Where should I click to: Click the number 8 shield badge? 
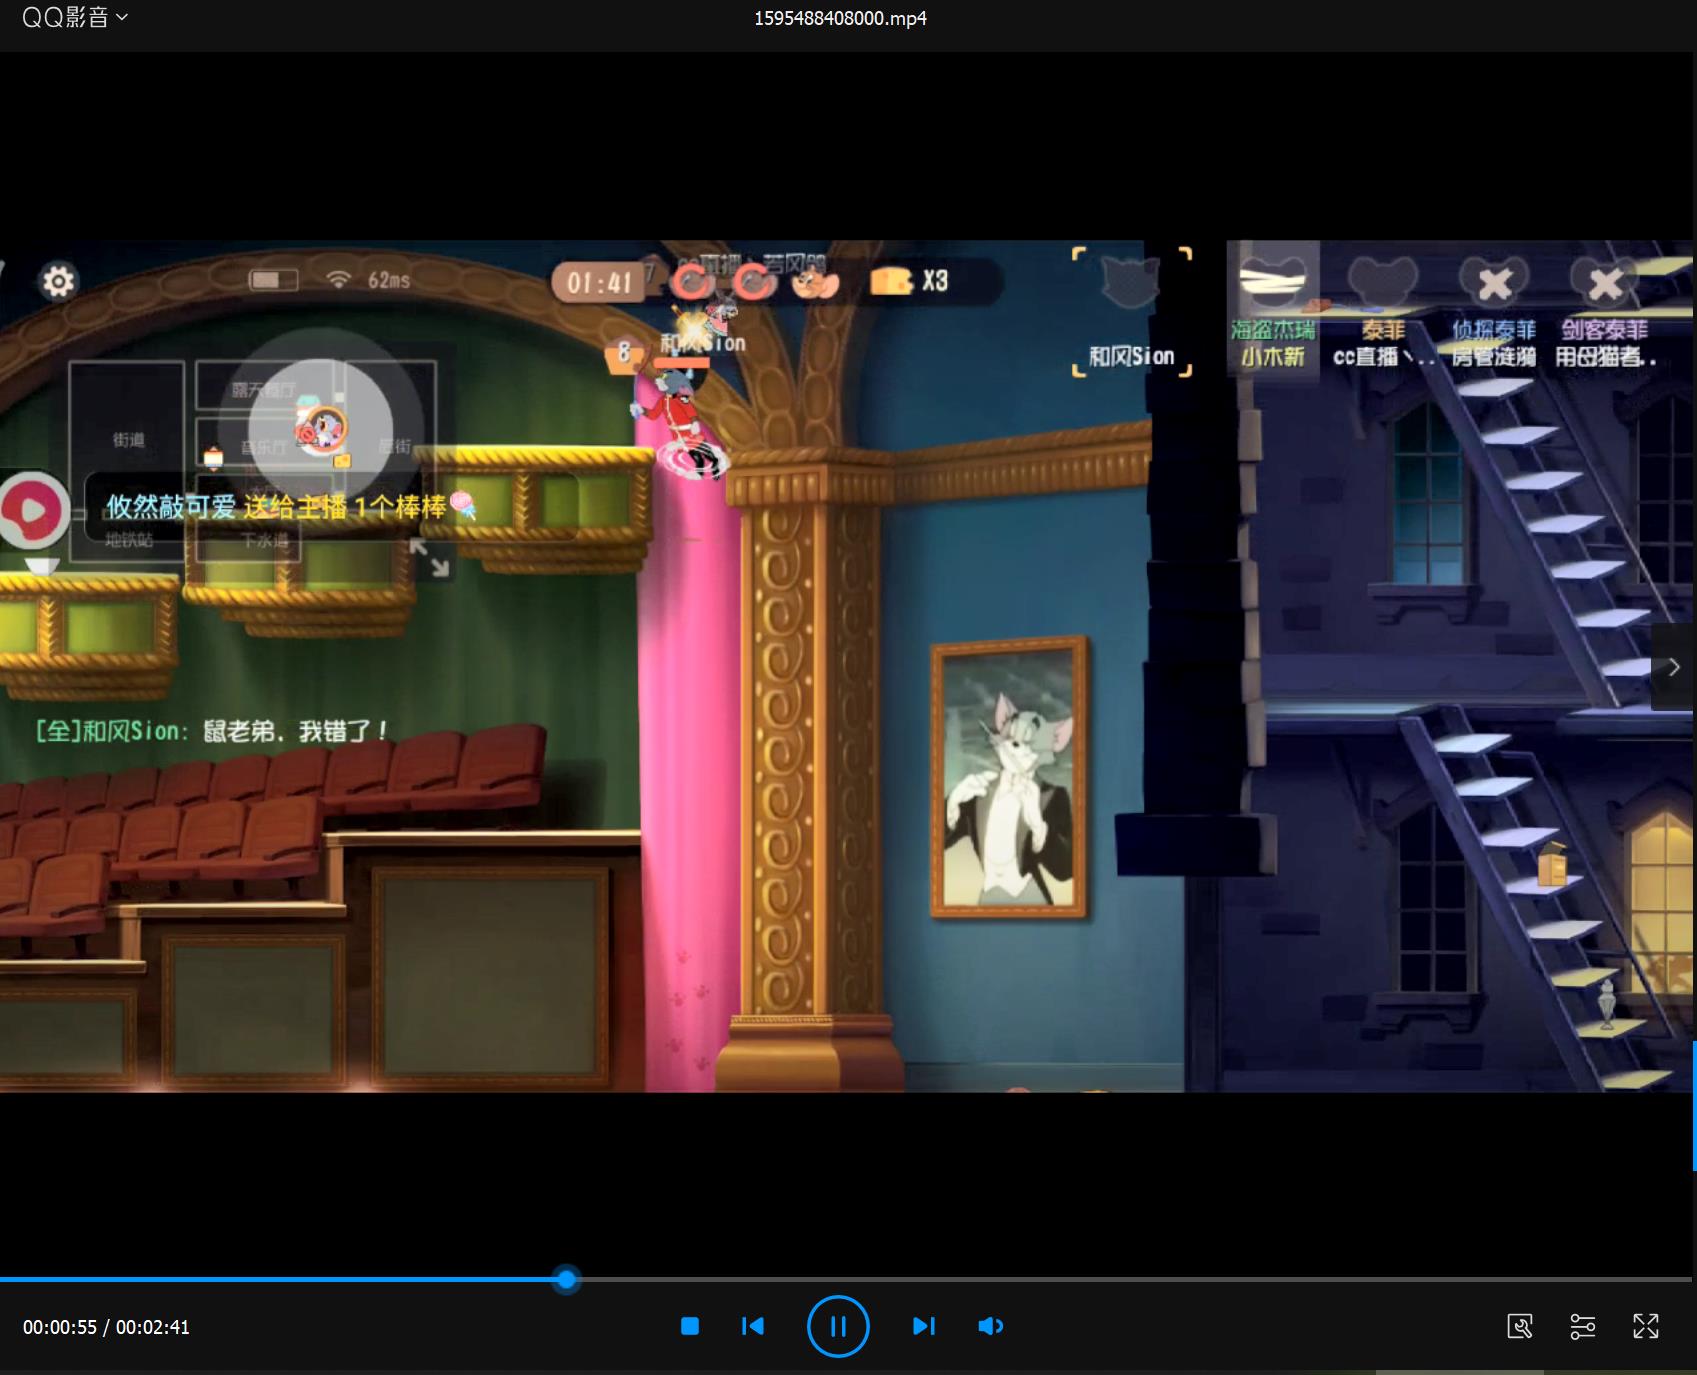tap(623, 353)
